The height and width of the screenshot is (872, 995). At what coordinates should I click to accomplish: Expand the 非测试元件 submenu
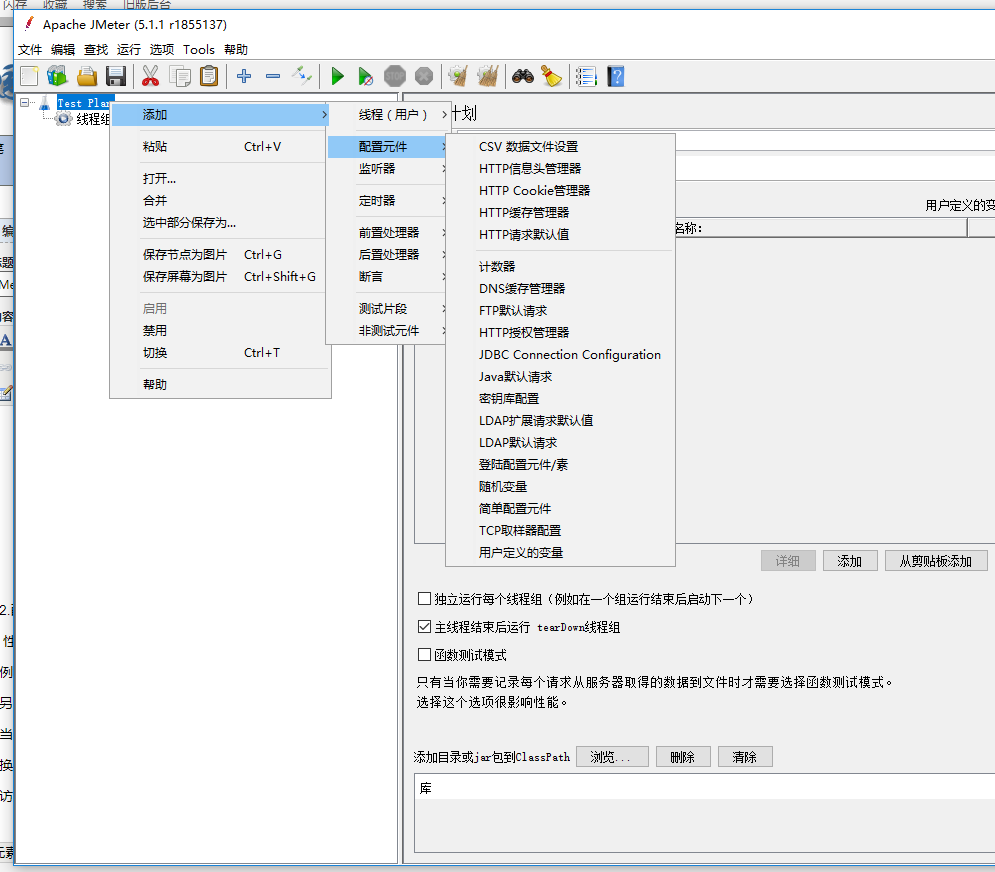click(387, 331)
